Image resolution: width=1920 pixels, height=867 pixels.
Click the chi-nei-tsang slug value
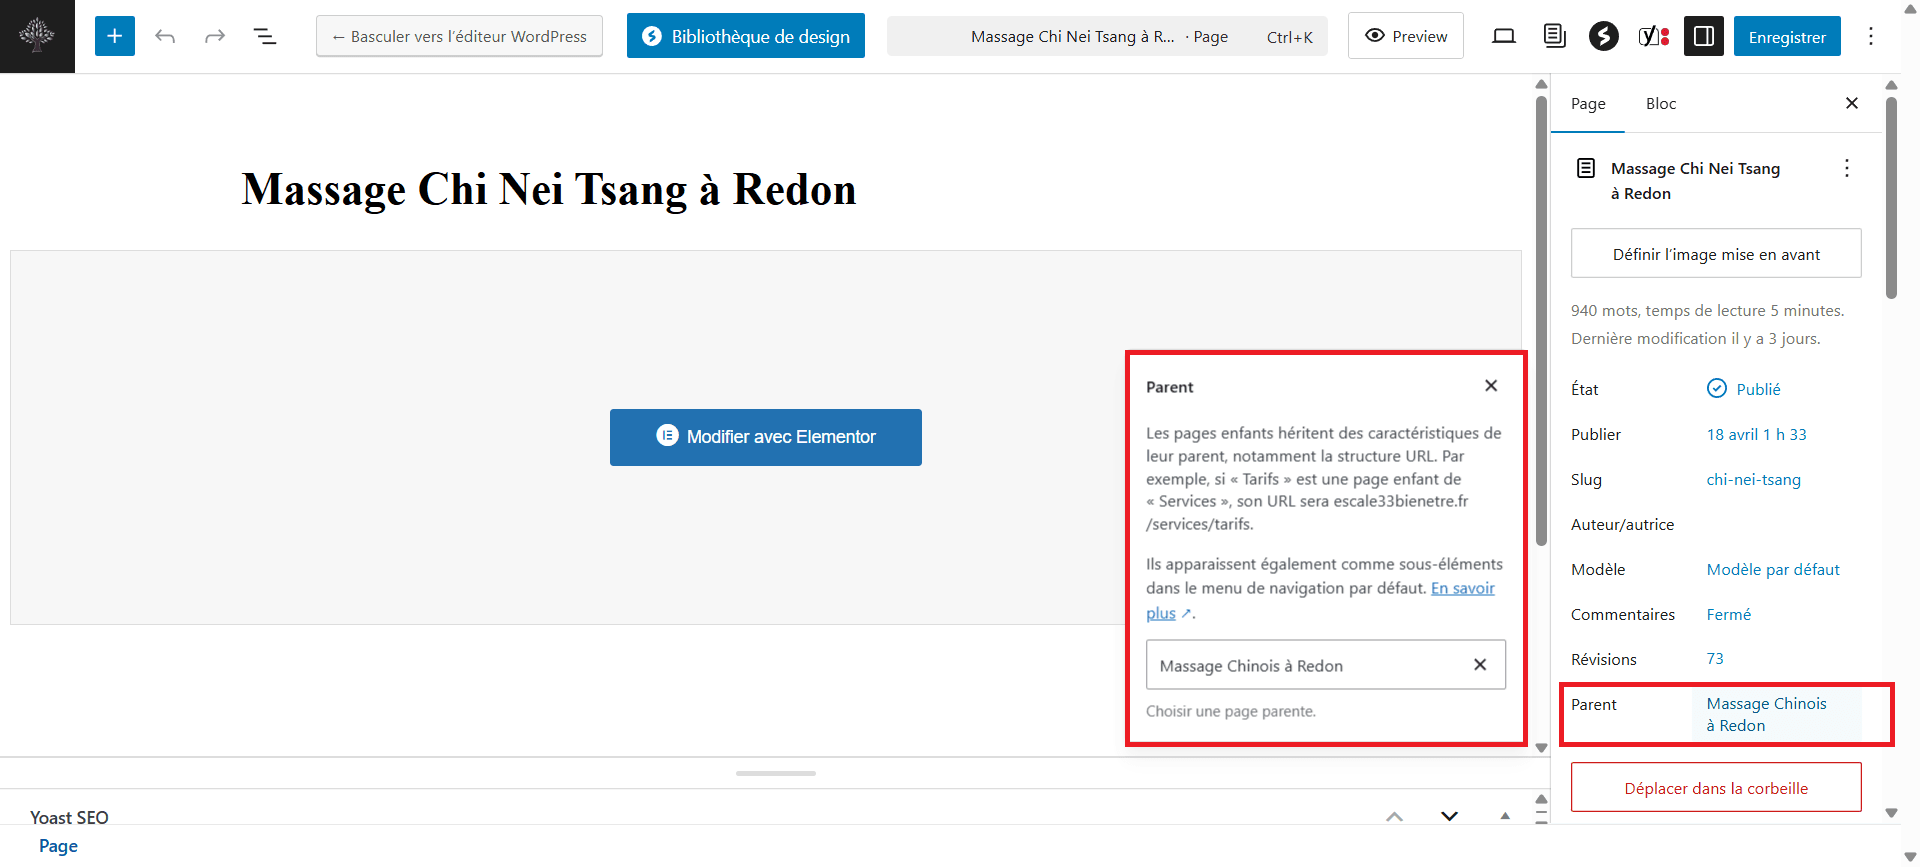click(x=1753, y=480)
